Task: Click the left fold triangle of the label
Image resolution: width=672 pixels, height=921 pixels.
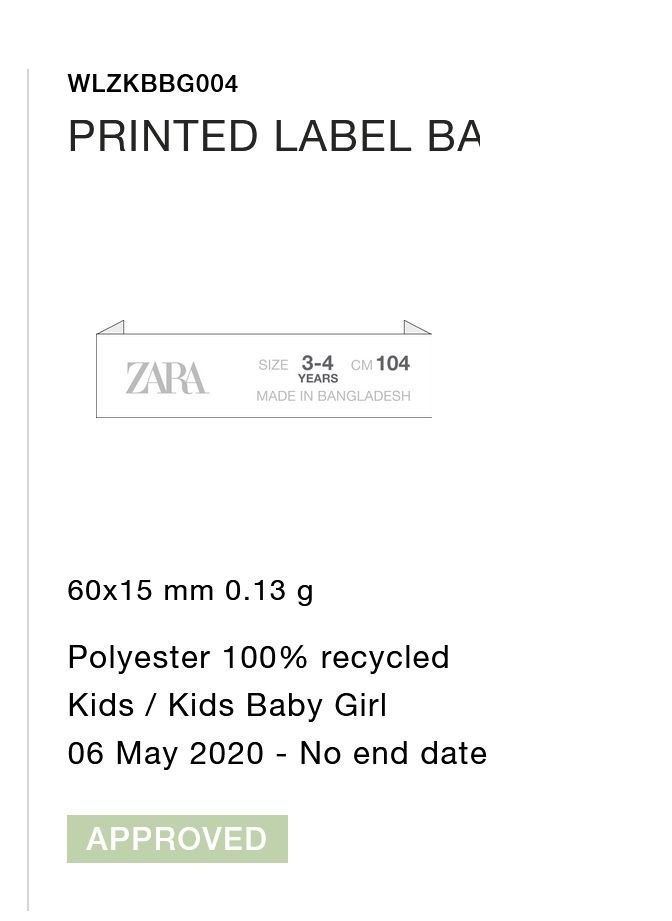Action: (x=112, y=327)
